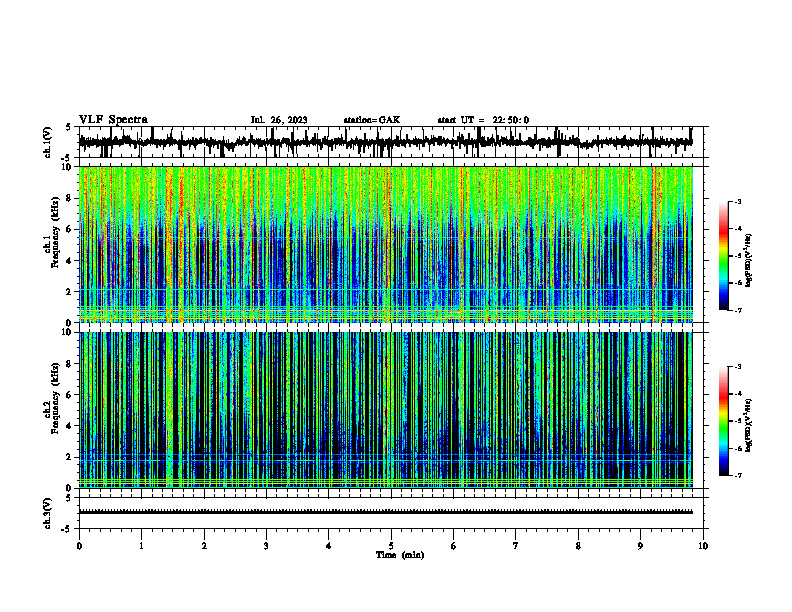This screenshot has height=612, width=792.
Task: Click time axis tick label "0"
Action: point(79,546)
